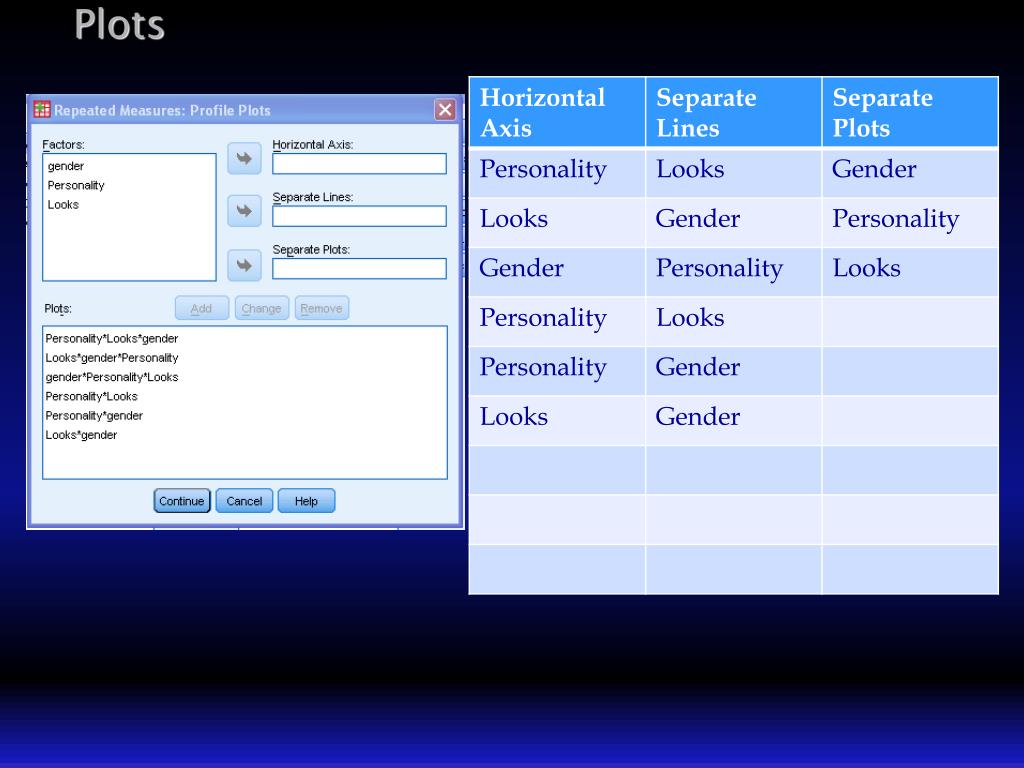
Task: Click the arrow button beside Separate Lines
Action: [244, 211]
